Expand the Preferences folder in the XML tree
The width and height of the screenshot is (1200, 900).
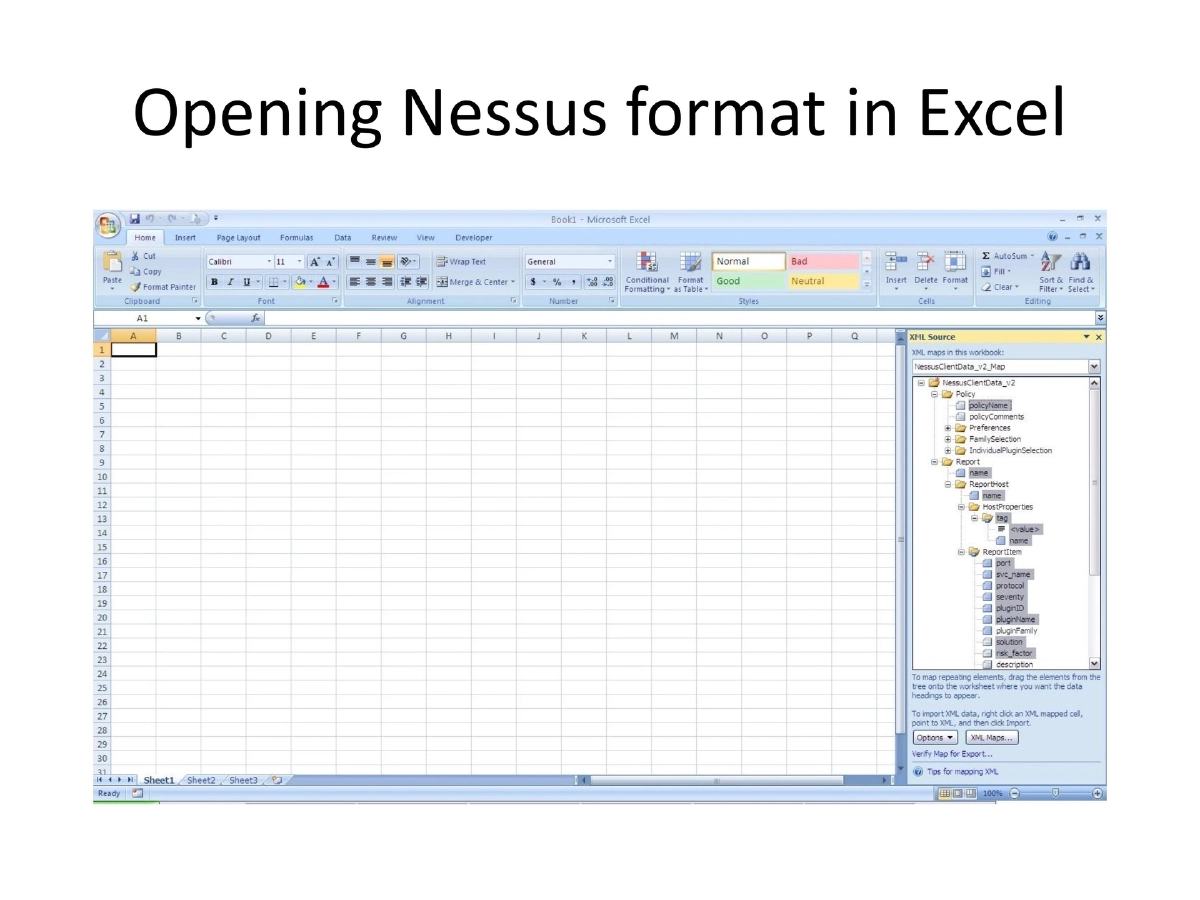click(948, 427)
